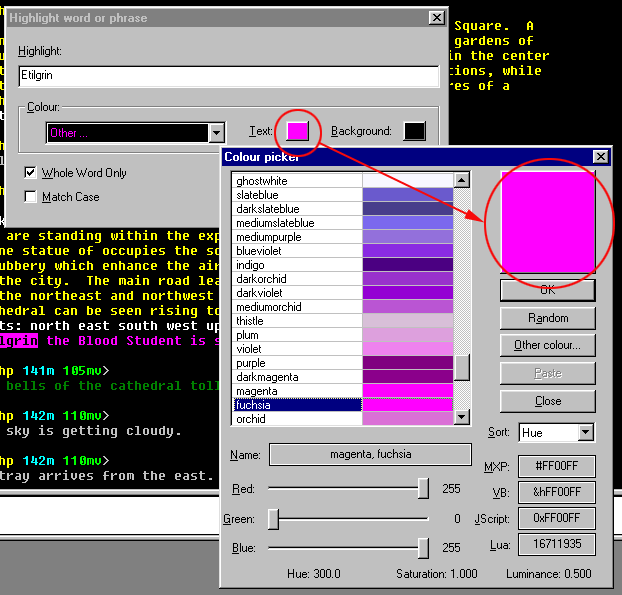The image size is (622, 595).
Task: Click the Paste button
Action: point(548,373)
